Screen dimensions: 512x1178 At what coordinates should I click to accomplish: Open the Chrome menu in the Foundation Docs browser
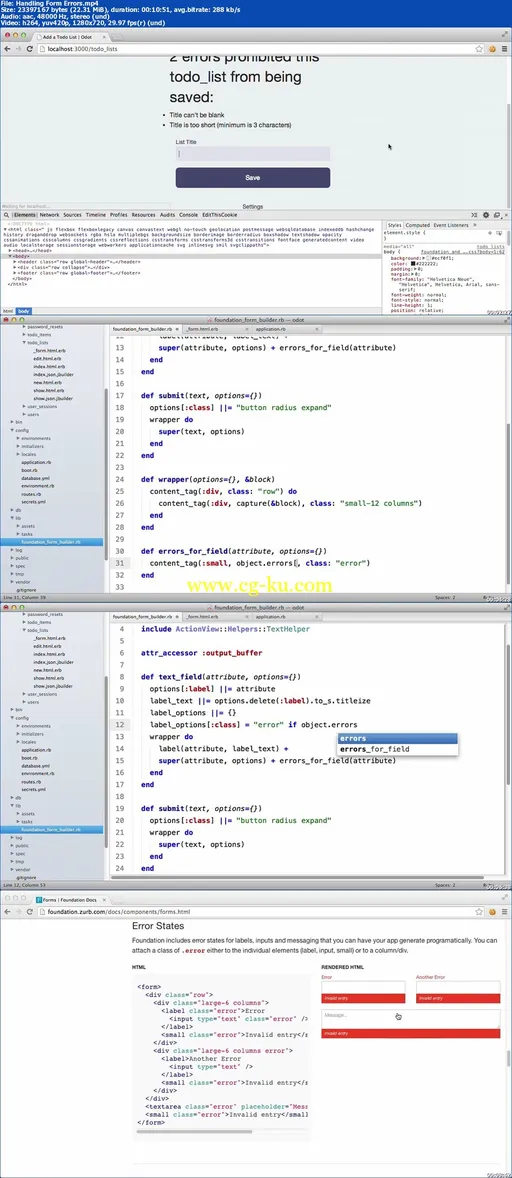(x=504, y=911)
